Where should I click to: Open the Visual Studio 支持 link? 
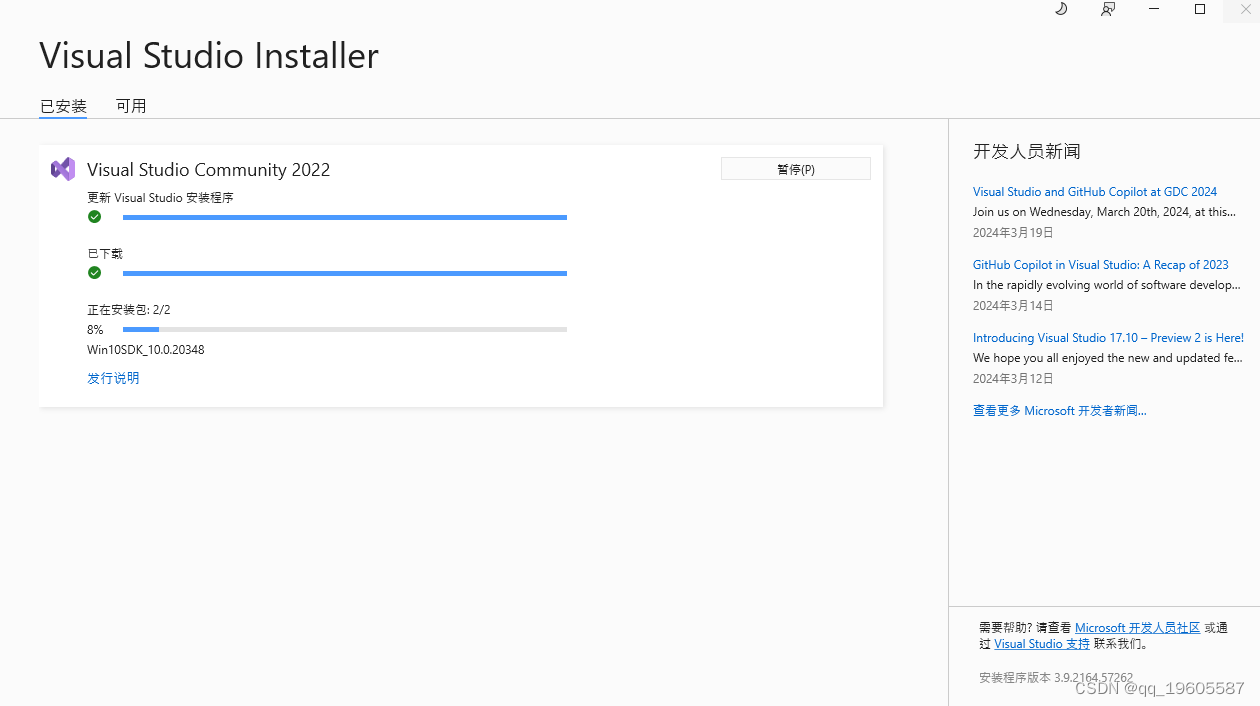pyautogui.click(x=1041, y=643)
